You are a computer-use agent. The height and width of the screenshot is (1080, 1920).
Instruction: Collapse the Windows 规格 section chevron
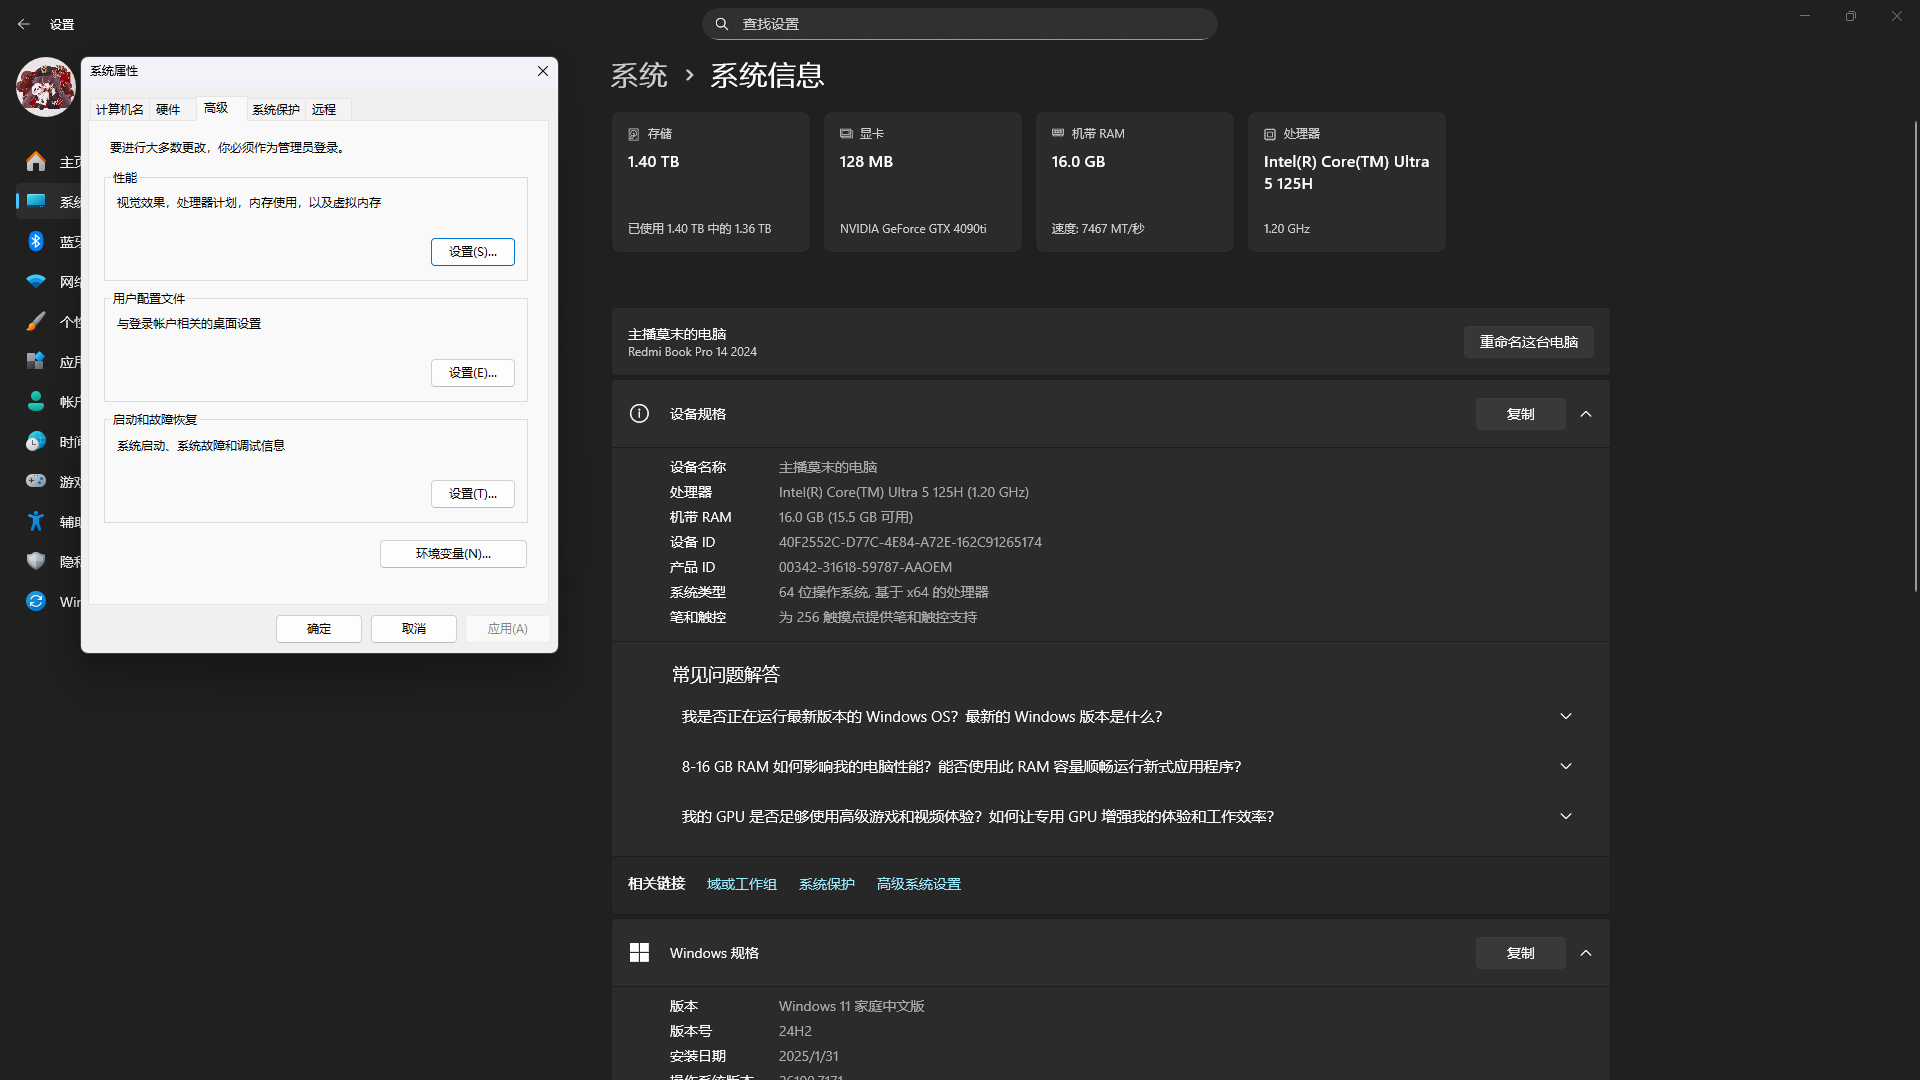1586,953
